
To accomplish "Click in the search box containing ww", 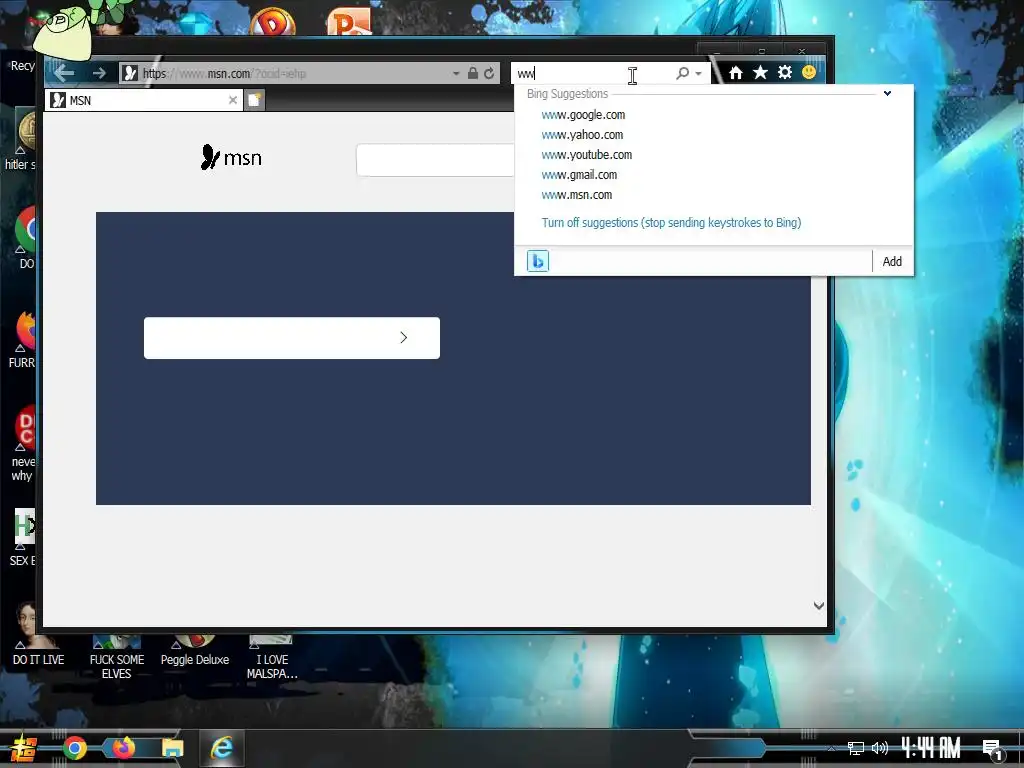I will pyautogui.click(x=591, y=73).
